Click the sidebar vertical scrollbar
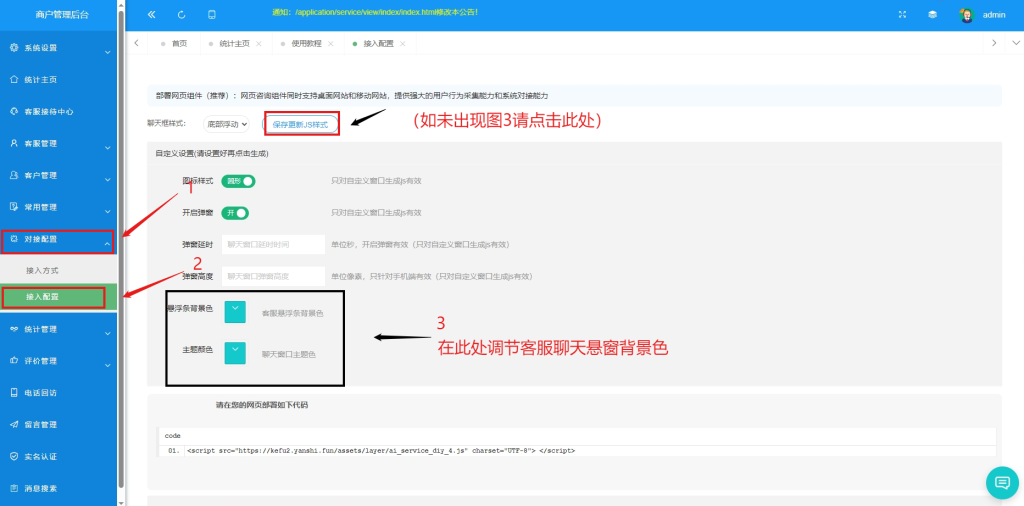Screen dimensions: 1024x506 pos(121,248)
